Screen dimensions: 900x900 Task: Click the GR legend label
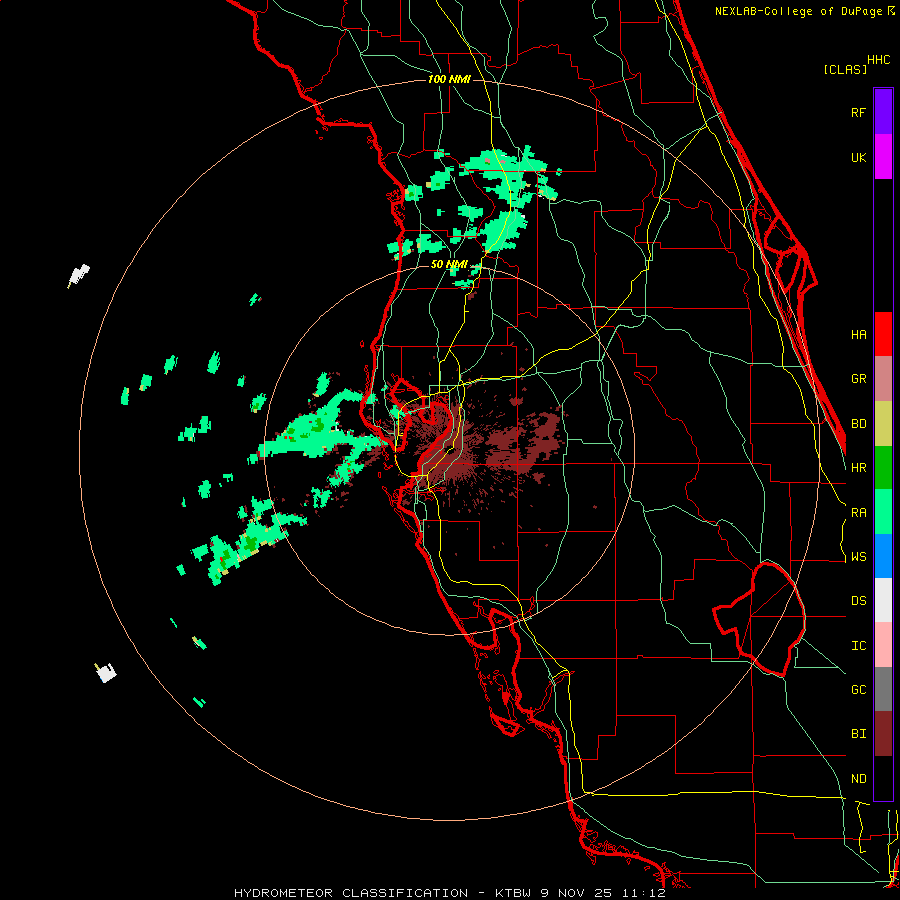[x=858, y=379]
